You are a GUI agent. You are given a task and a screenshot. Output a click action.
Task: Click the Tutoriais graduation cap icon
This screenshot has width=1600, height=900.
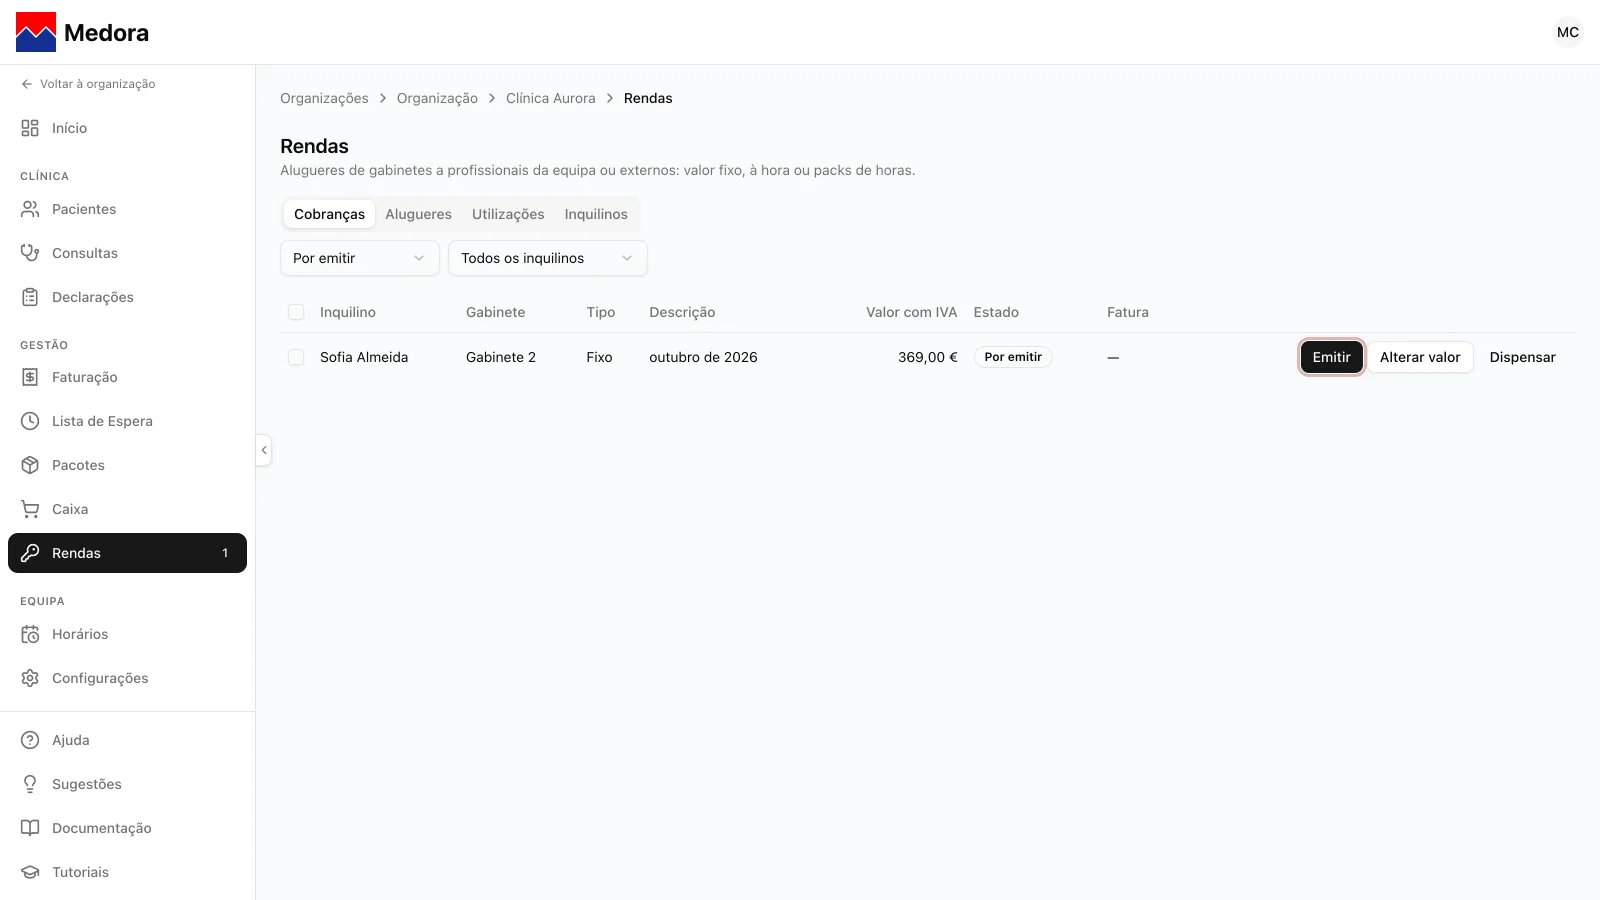(x=30, y=872)
